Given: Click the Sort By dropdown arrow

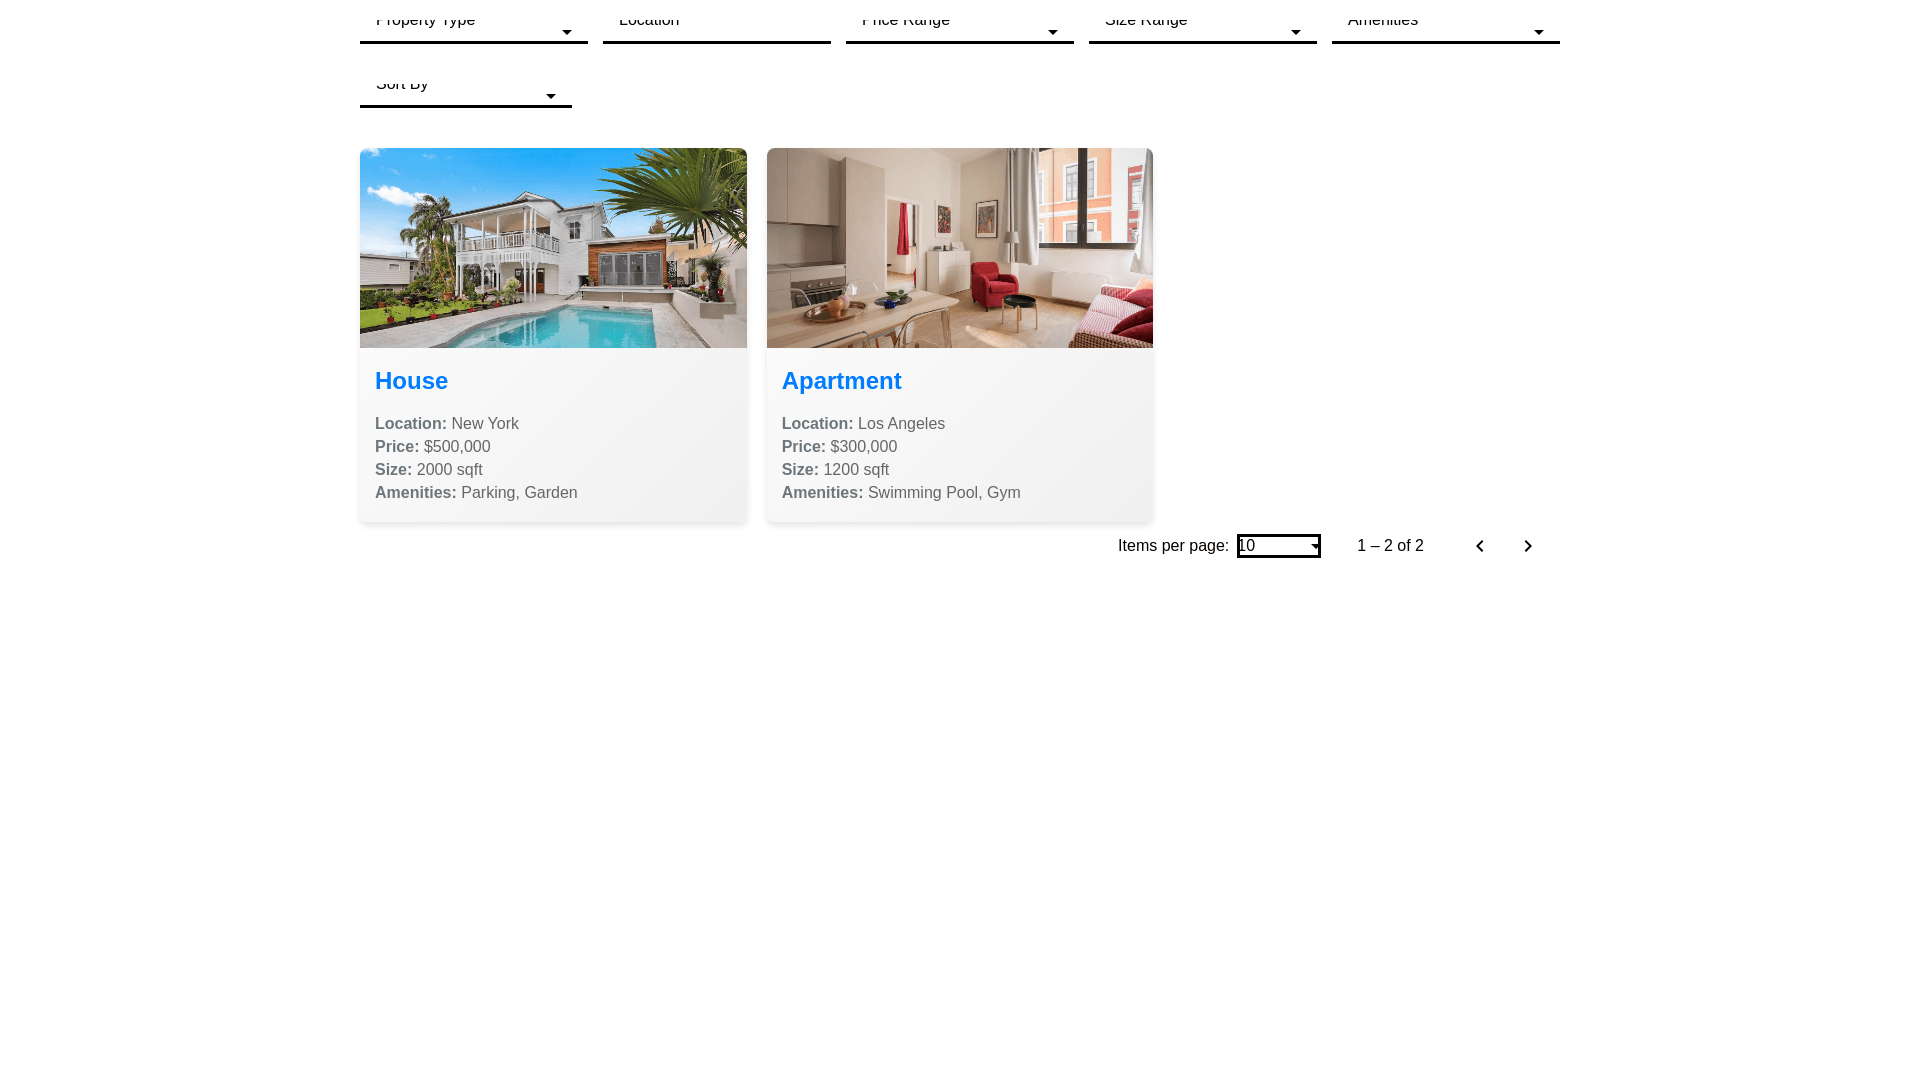Looking at the screenshot, I should [x=550, y=96].
